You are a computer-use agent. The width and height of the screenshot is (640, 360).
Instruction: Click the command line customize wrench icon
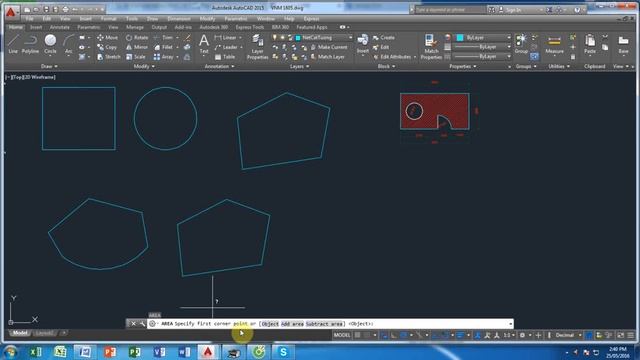pyautogui.click(x=142, y=324)
